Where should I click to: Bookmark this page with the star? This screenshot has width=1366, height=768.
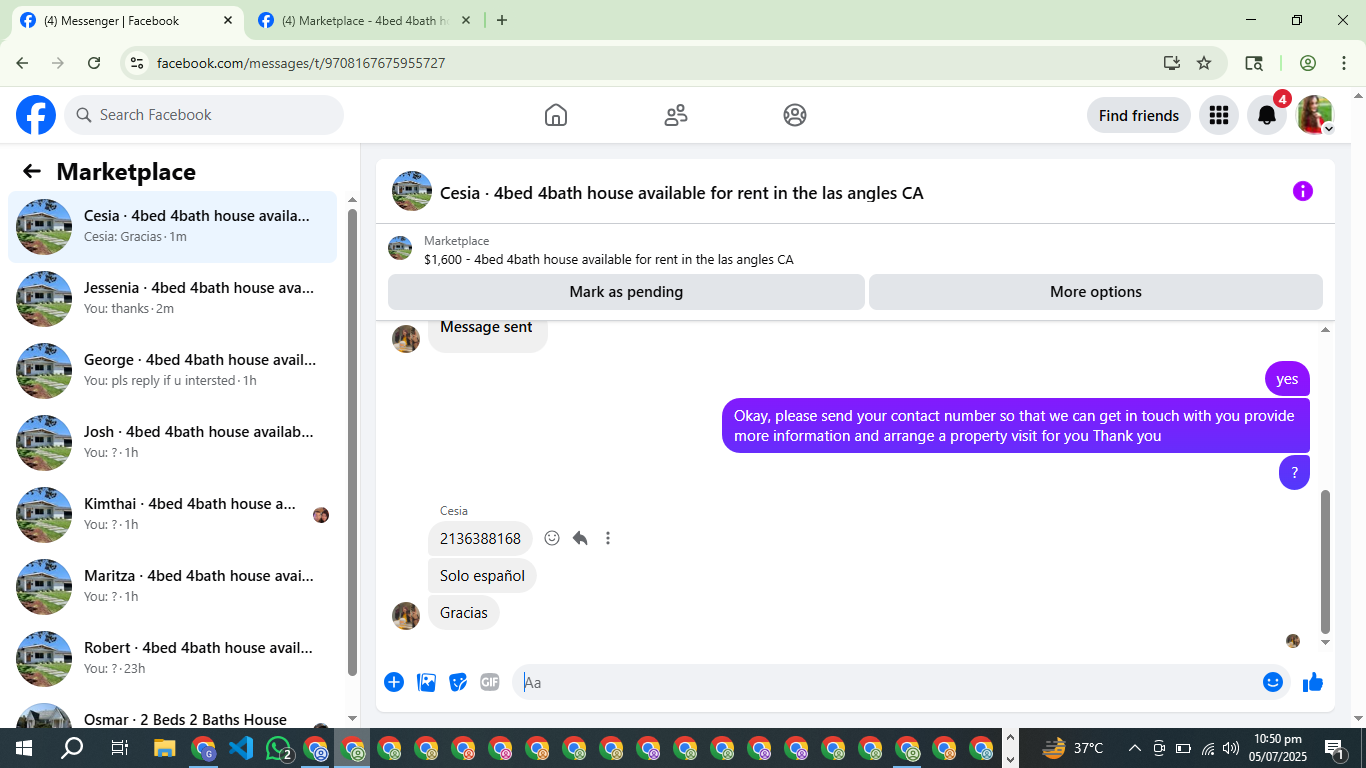(1204, 63)
